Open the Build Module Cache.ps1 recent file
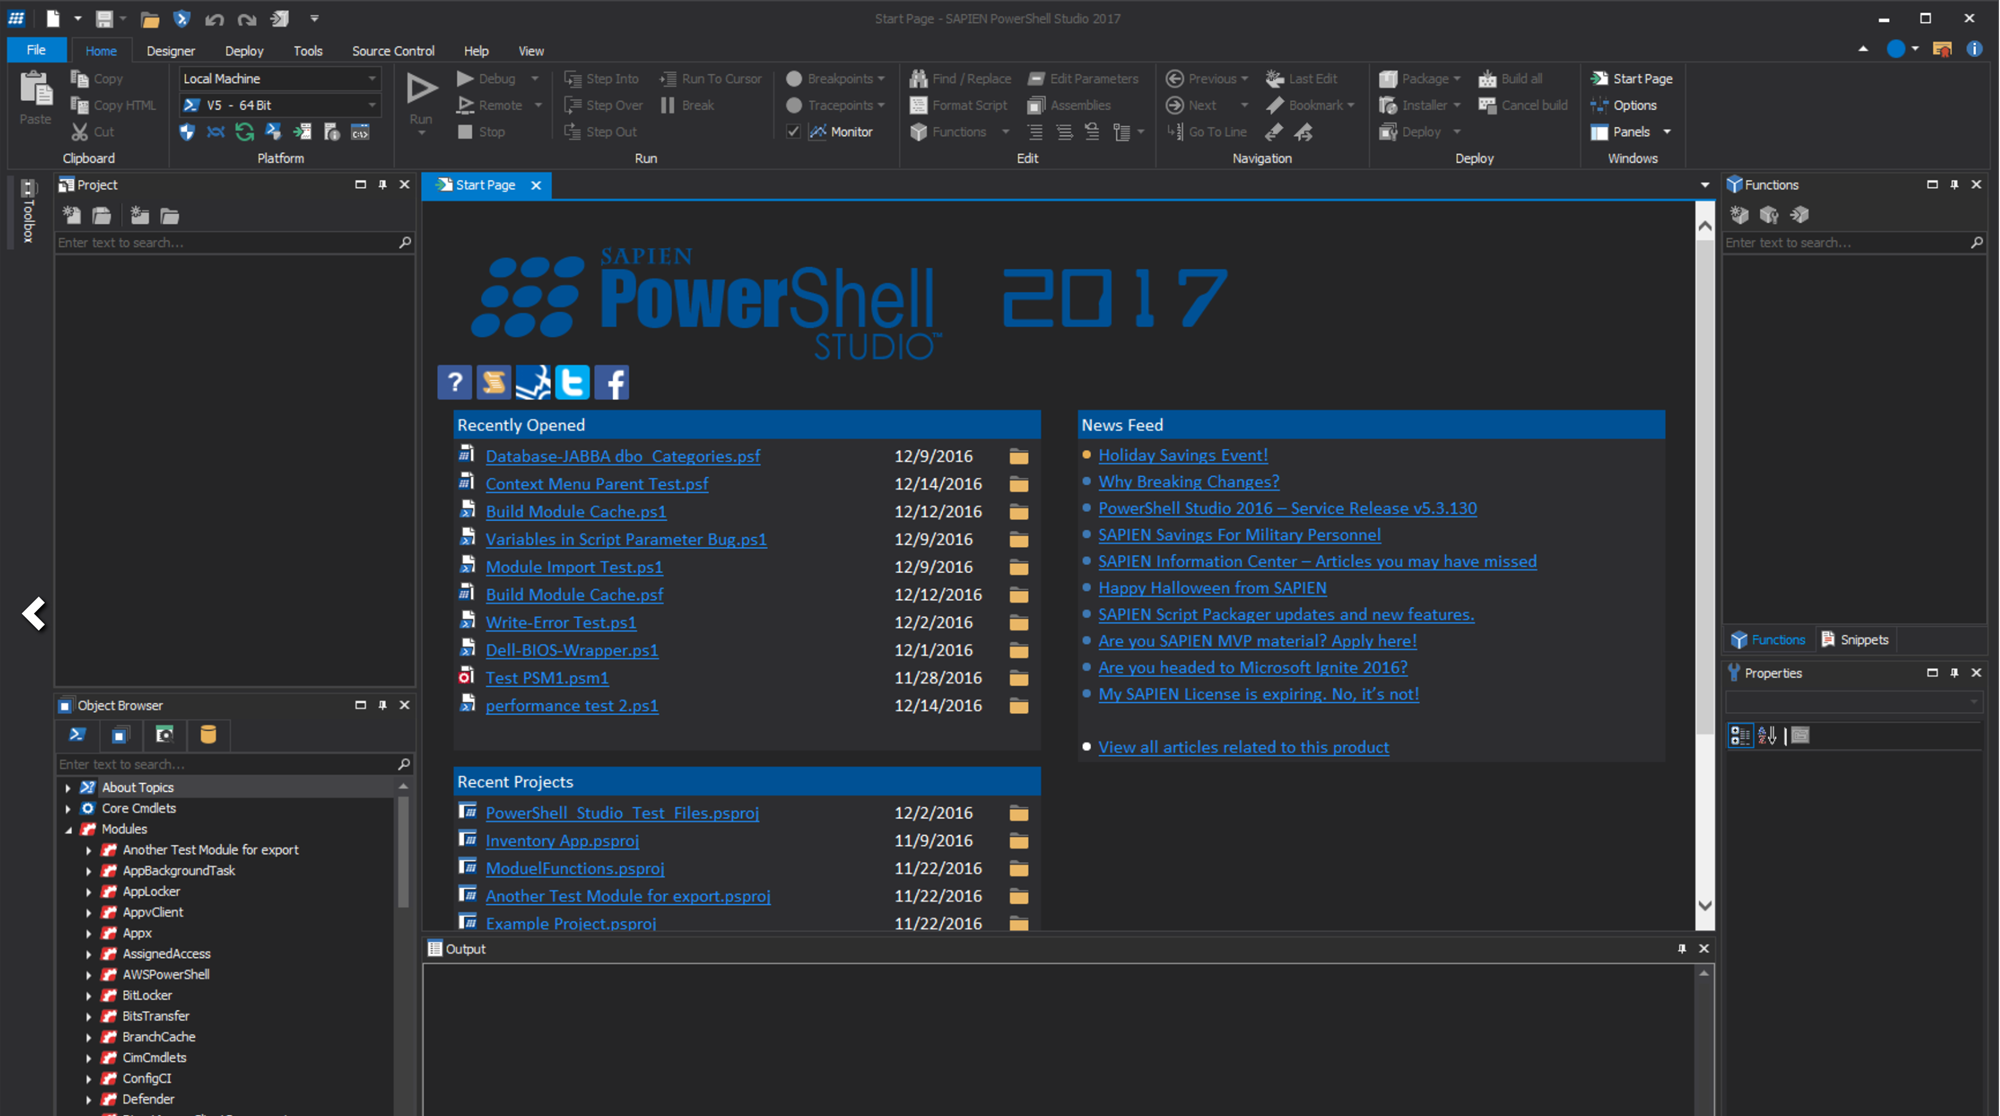This screenshot has width=2000, height=1116. tap(575, 511)
